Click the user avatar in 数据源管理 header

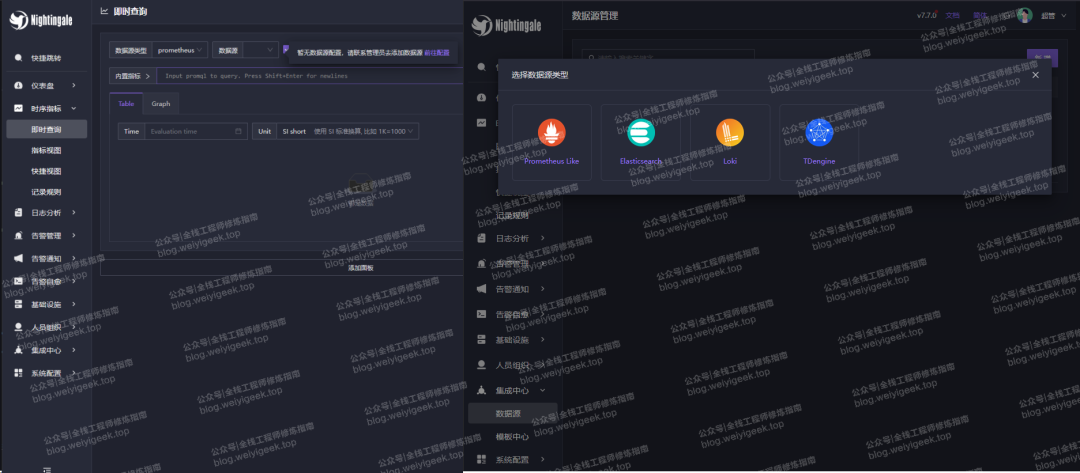click(x=1025, y=15)
